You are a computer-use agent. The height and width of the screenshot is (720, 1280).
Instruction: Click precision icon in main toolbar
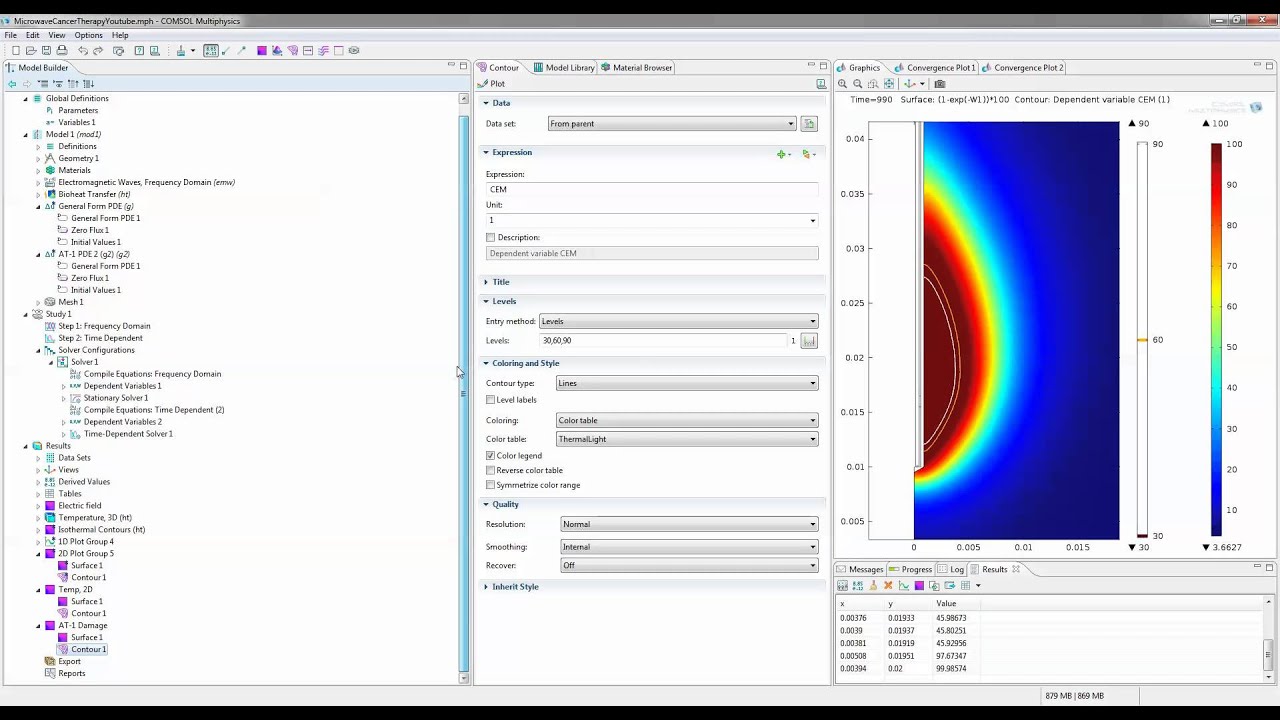[x=211, y=50]
